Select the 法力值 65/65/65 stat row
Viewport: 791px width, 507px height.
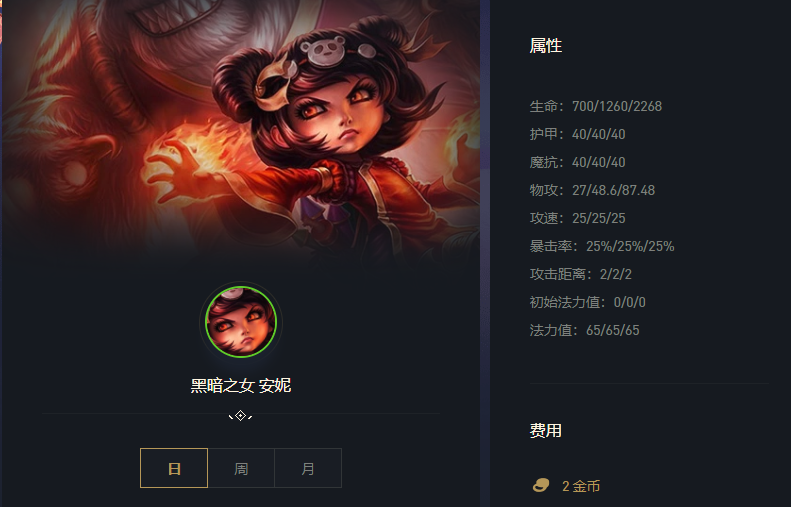pos(585,330)
